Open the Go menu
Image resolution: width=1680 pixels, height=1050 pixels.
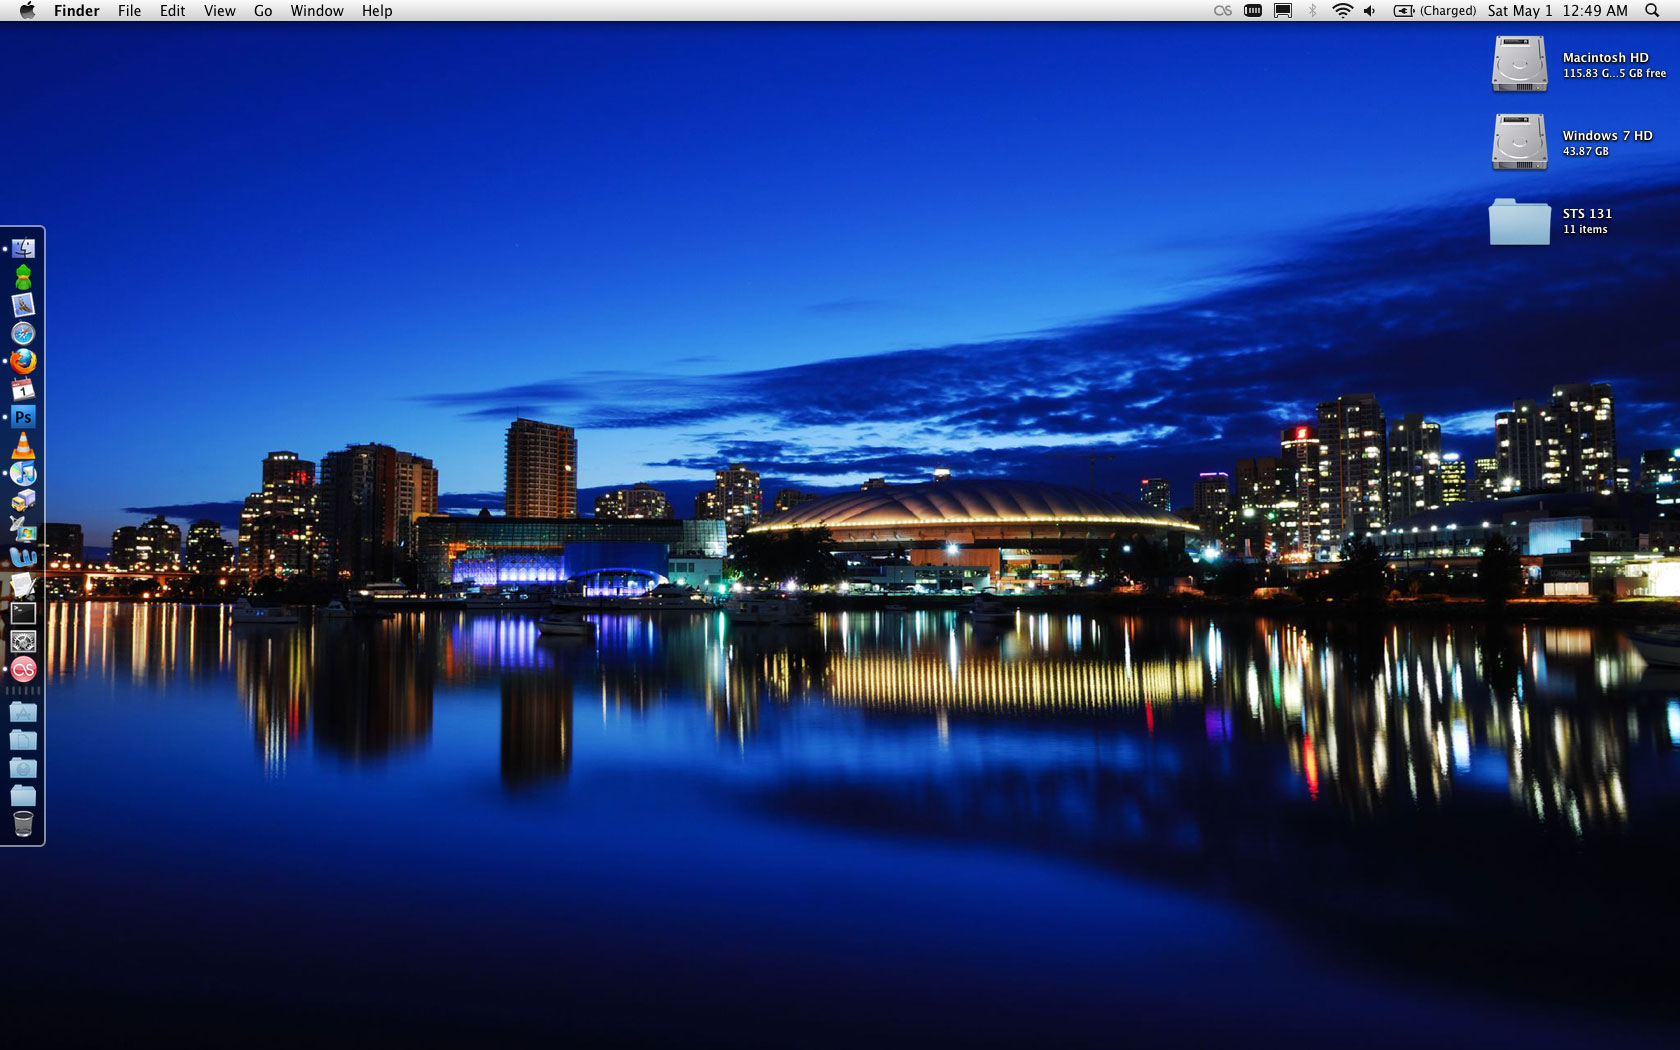click(x=263, y=11)
